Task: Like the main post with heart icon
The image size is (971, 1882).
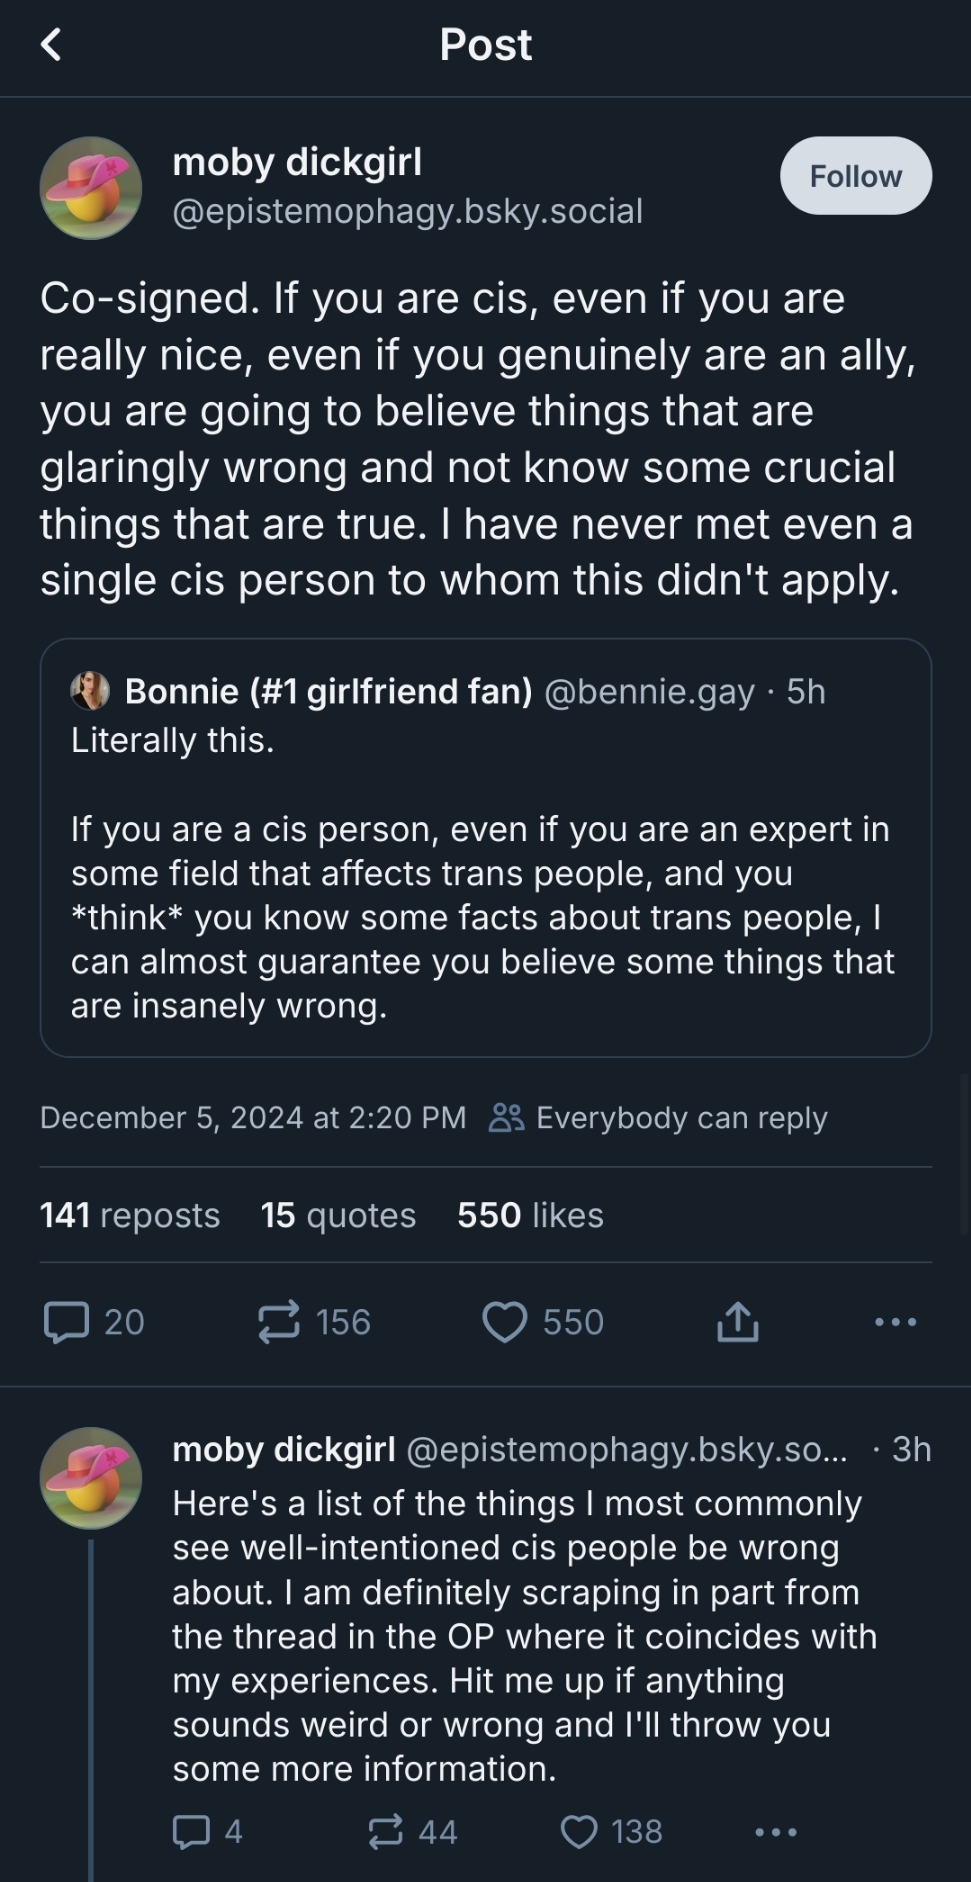Action: pyautogui.click(x=505, y=1322)
